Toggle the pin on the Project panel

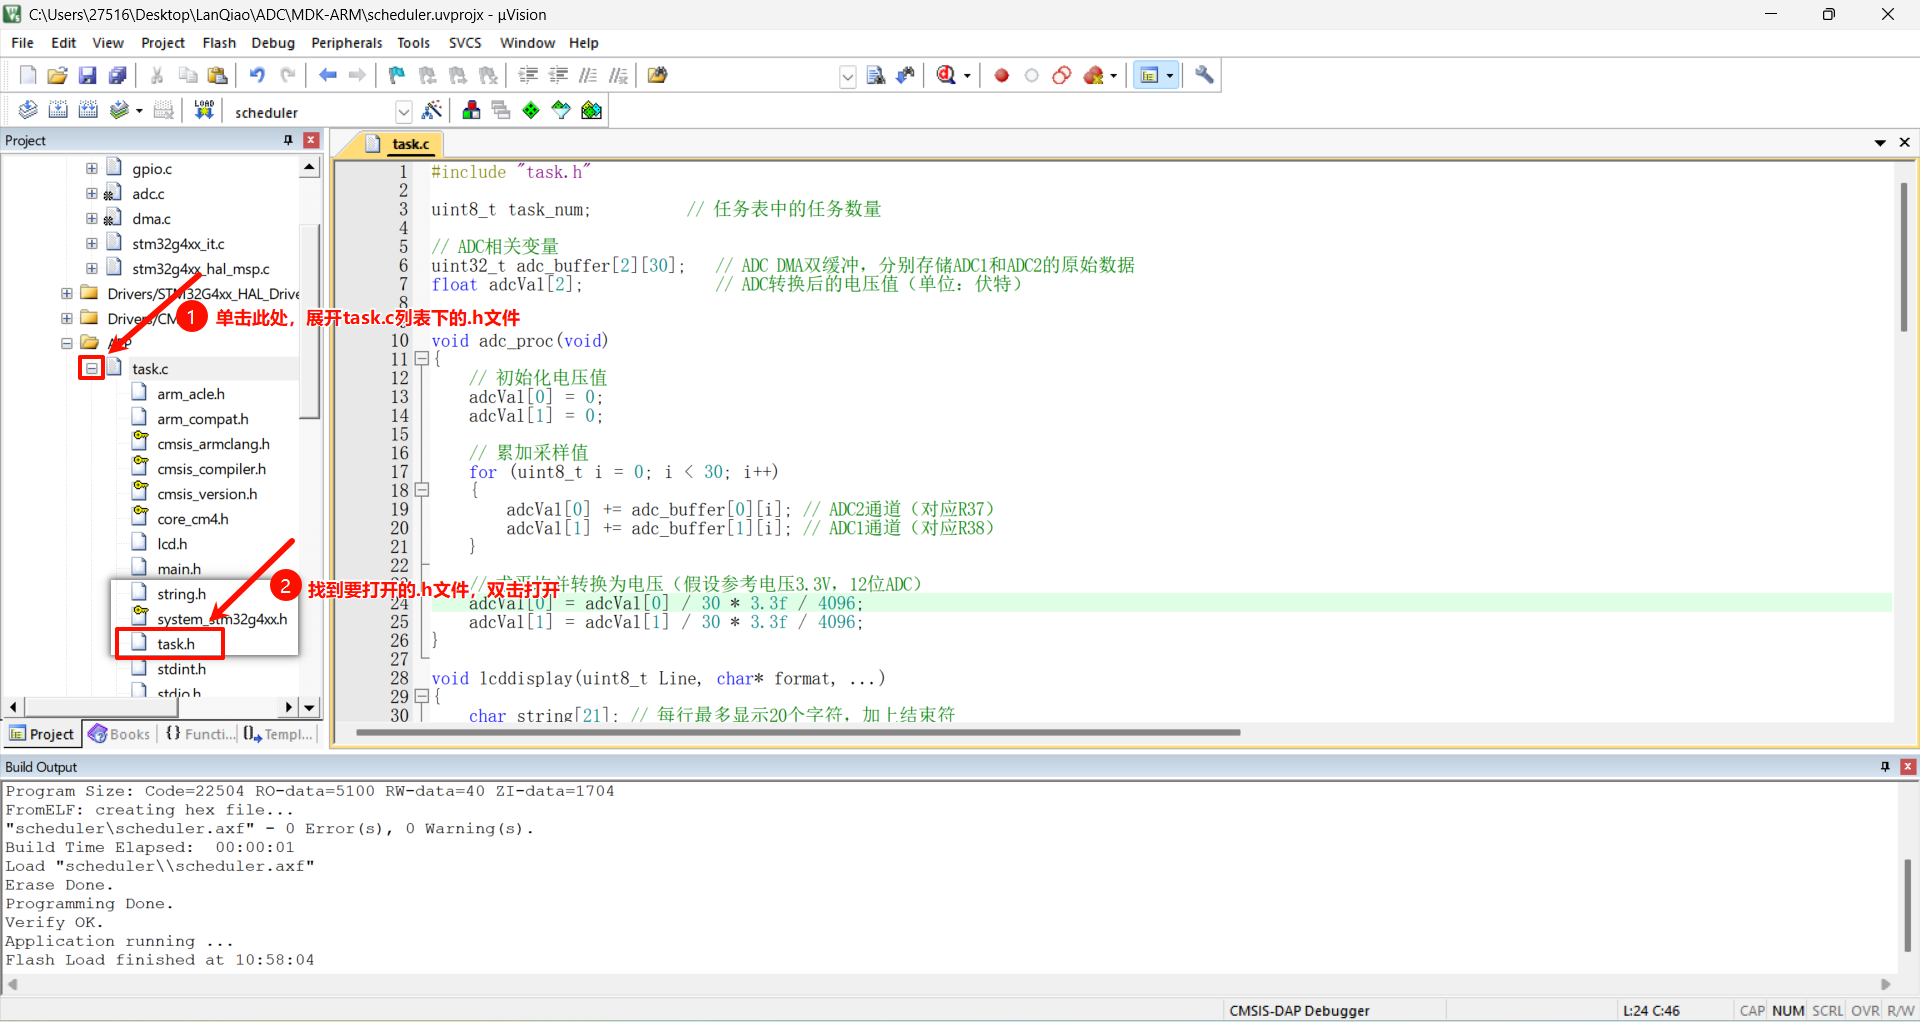point(288,140)
